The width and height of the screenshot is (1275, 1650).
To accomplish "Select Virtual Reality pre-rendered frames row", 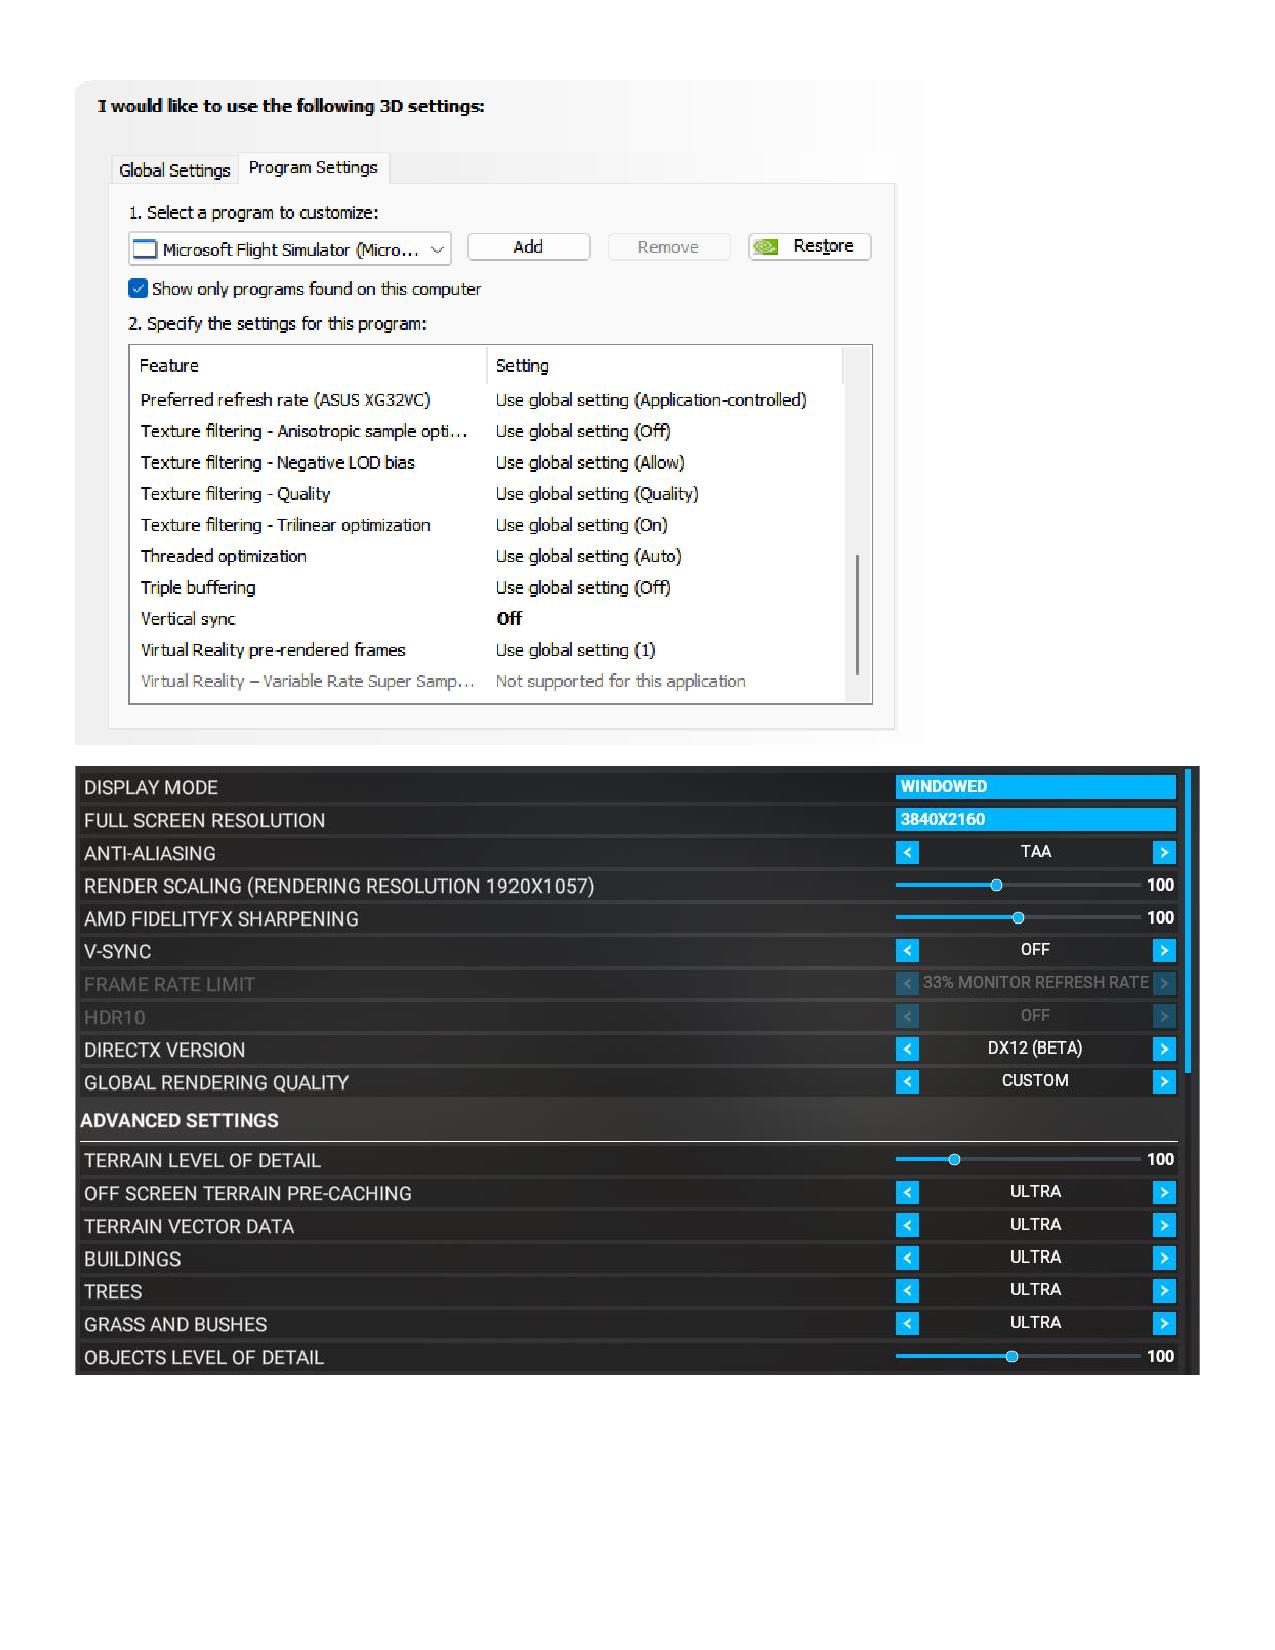I will pos(487,650).
